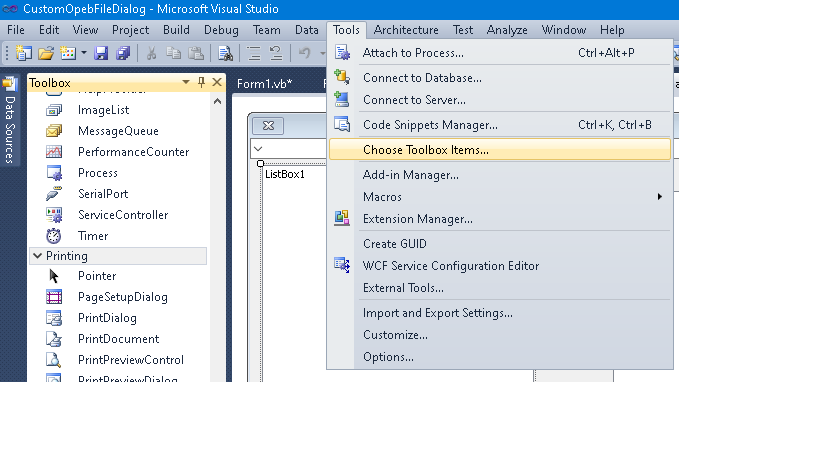The height and width of the screenshot is (460, 819).
Task: Click the uncomment lines toolbar icon
Action: [x=276, y=53]
